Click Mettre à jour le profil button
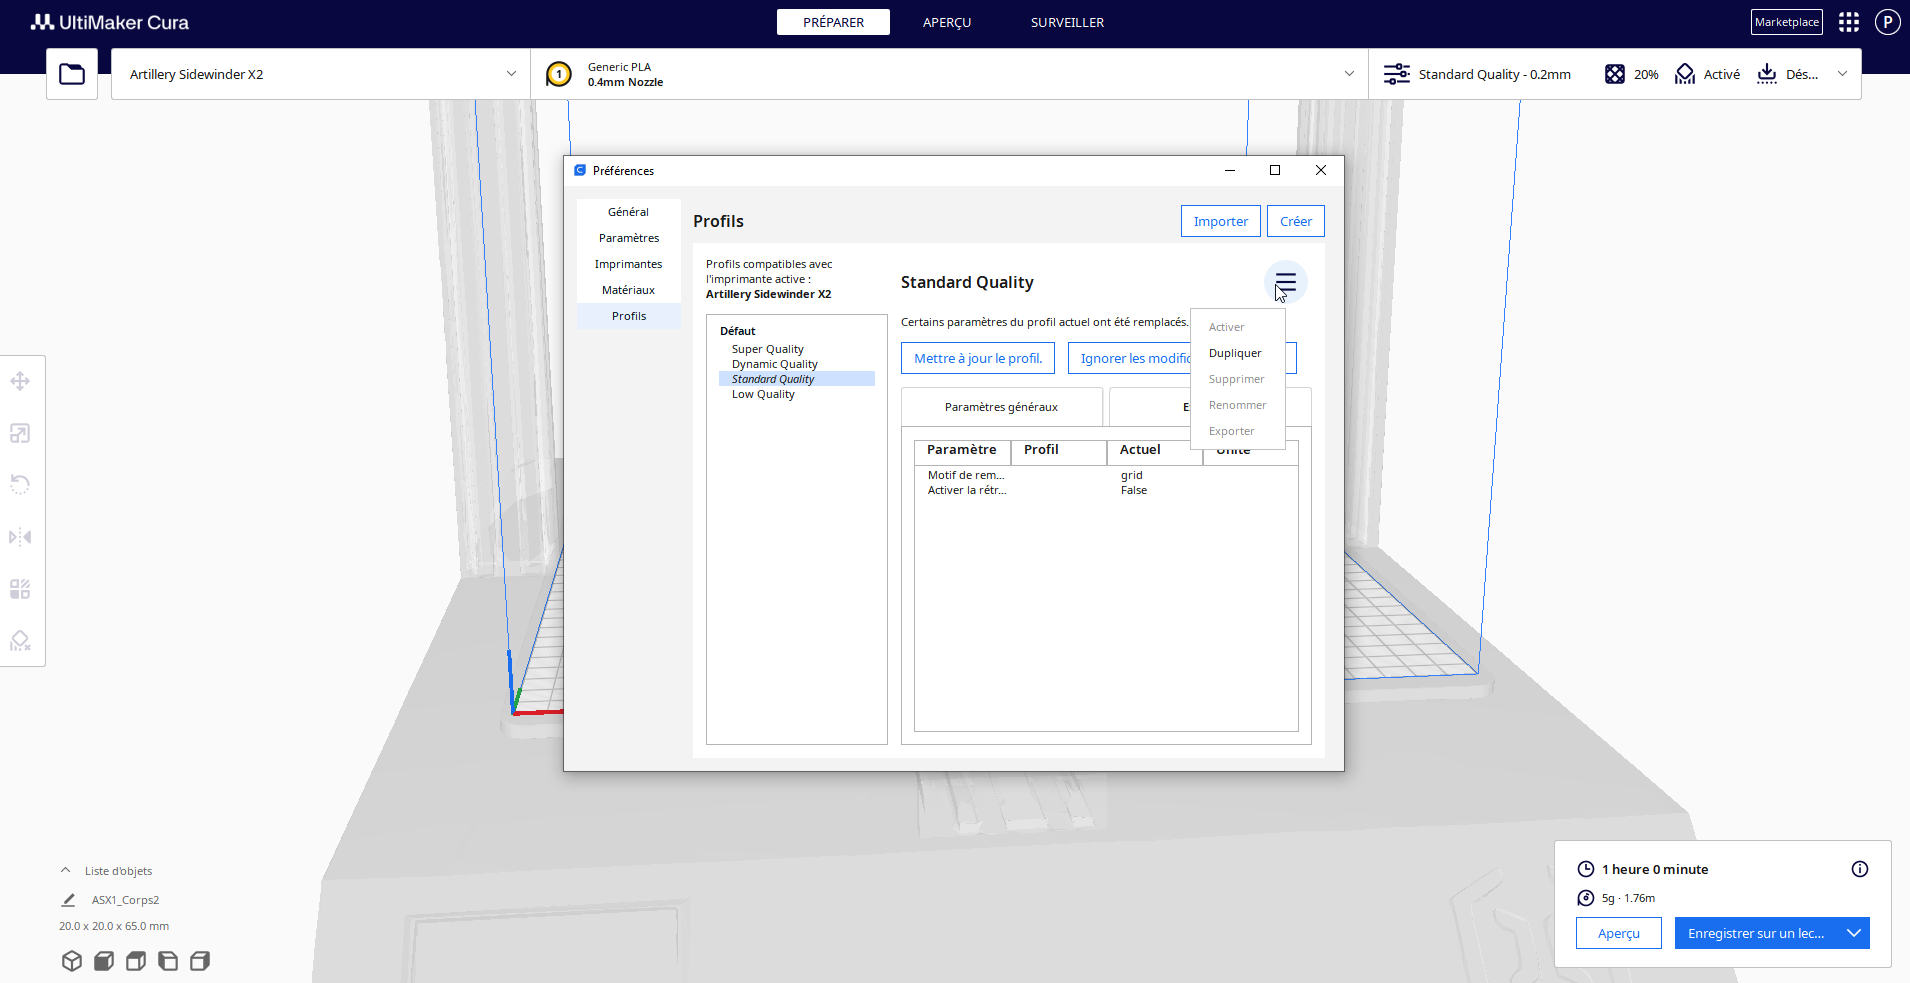 tap(978, 358)
